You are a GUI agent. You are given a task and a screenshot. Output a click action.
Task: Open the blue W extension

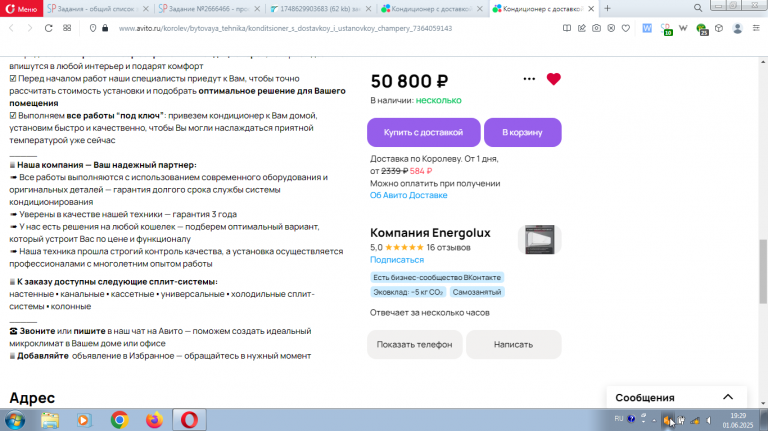pyautogui.click(x=647, y=28)
